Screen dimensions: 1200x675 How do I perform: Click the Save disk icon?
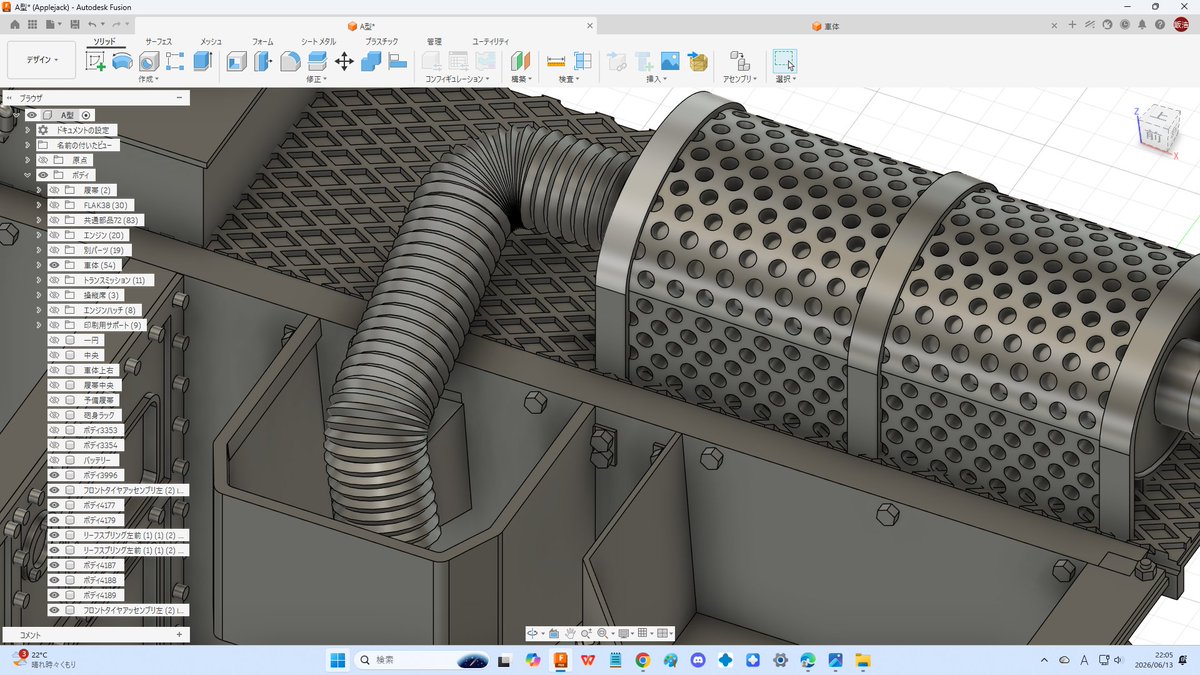[x=74, y=23]
